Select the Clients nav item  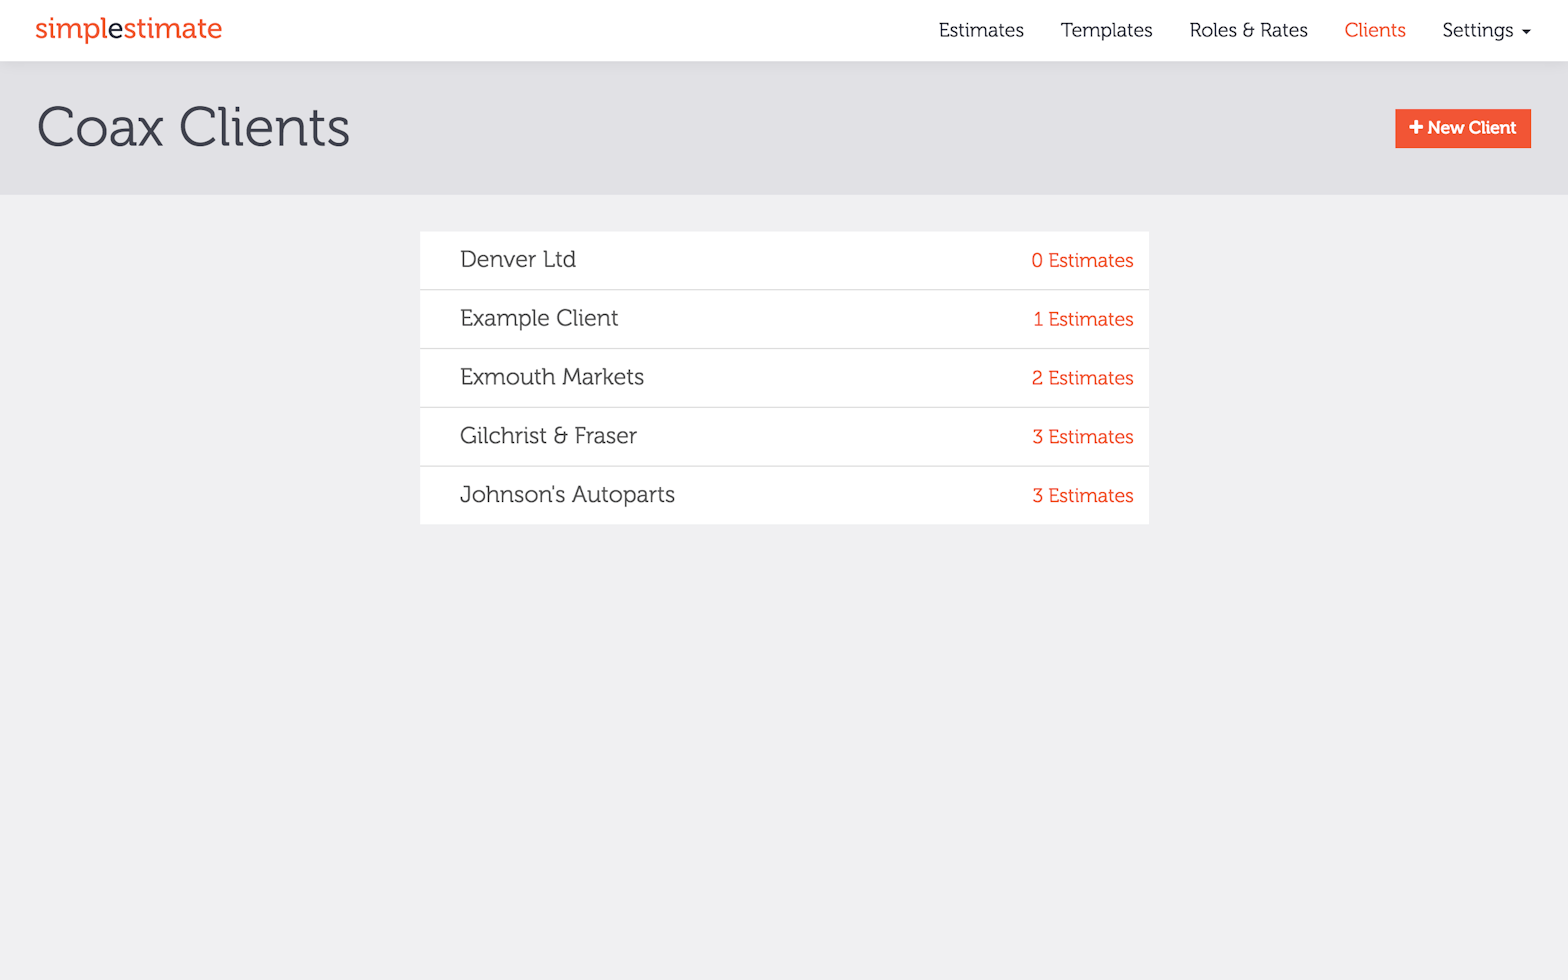(1374, 30)
